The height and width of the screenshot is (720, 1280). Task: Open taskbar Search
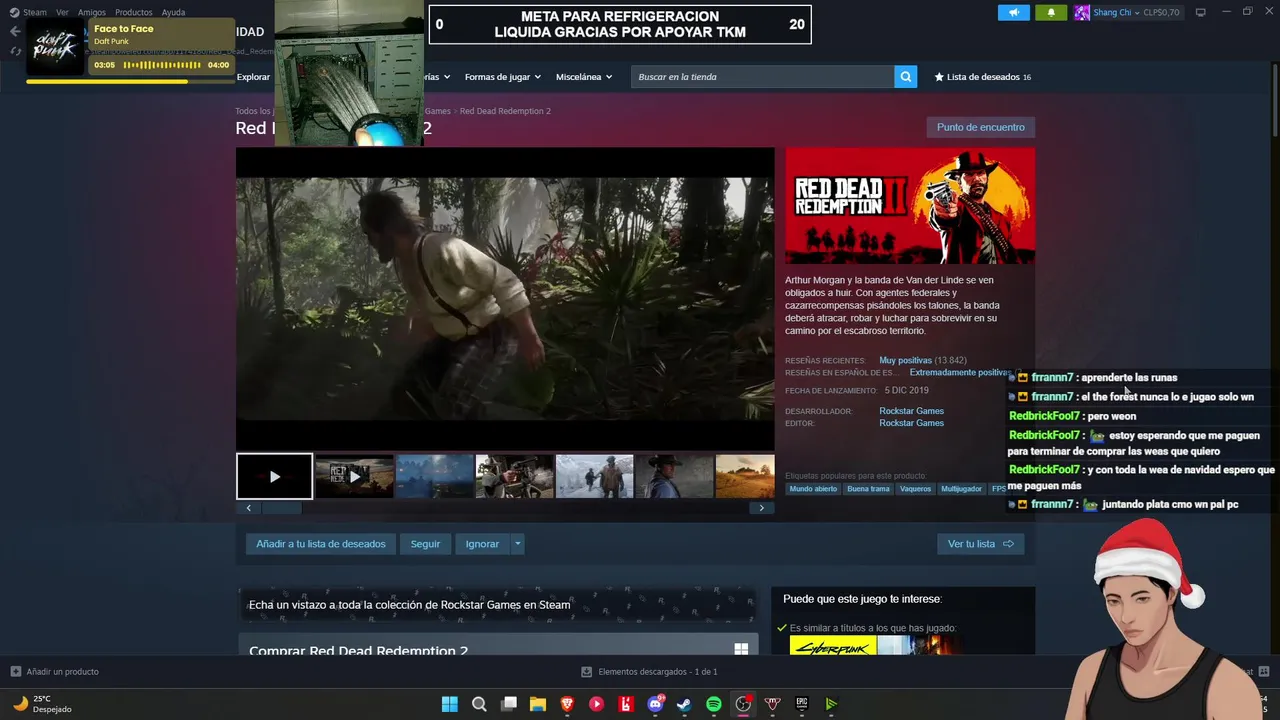[479, 704]
